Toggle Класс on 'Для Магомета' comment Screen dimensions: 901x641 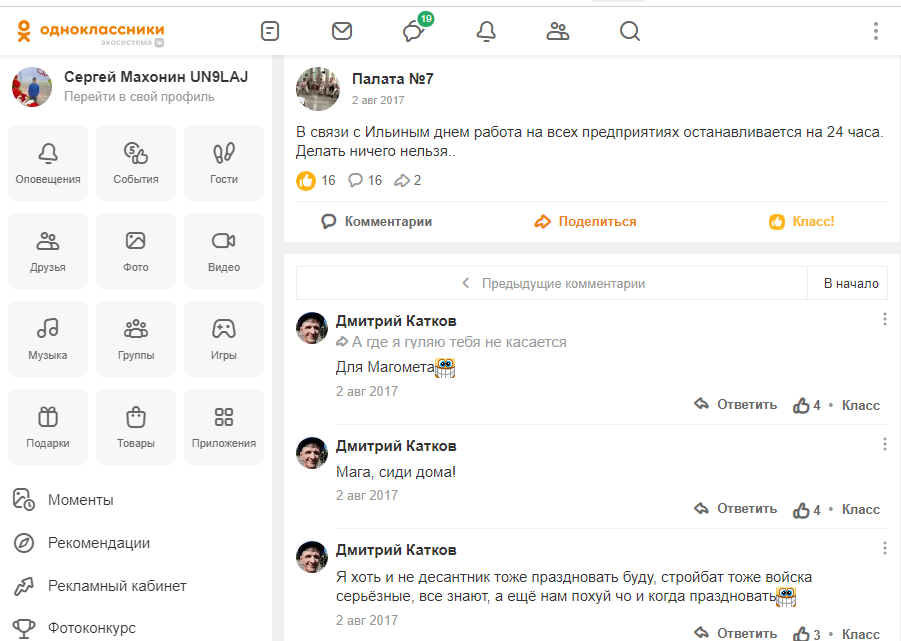click(861, 406)
